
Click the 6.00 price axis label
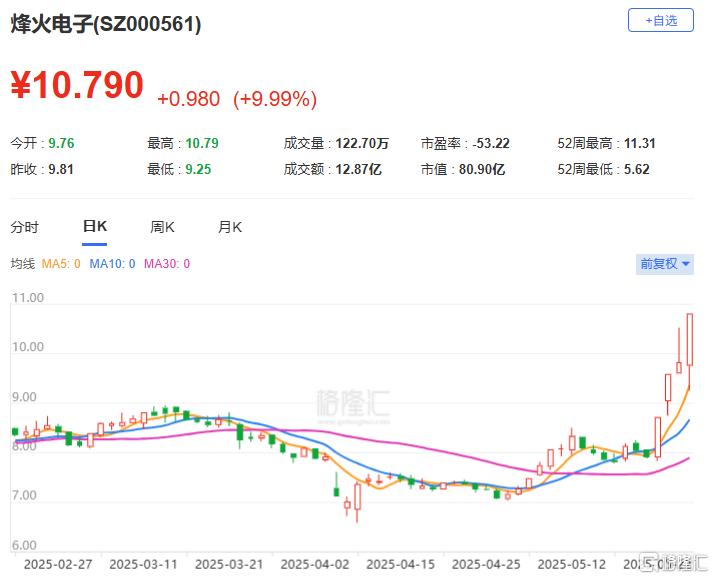pos(24,545)
